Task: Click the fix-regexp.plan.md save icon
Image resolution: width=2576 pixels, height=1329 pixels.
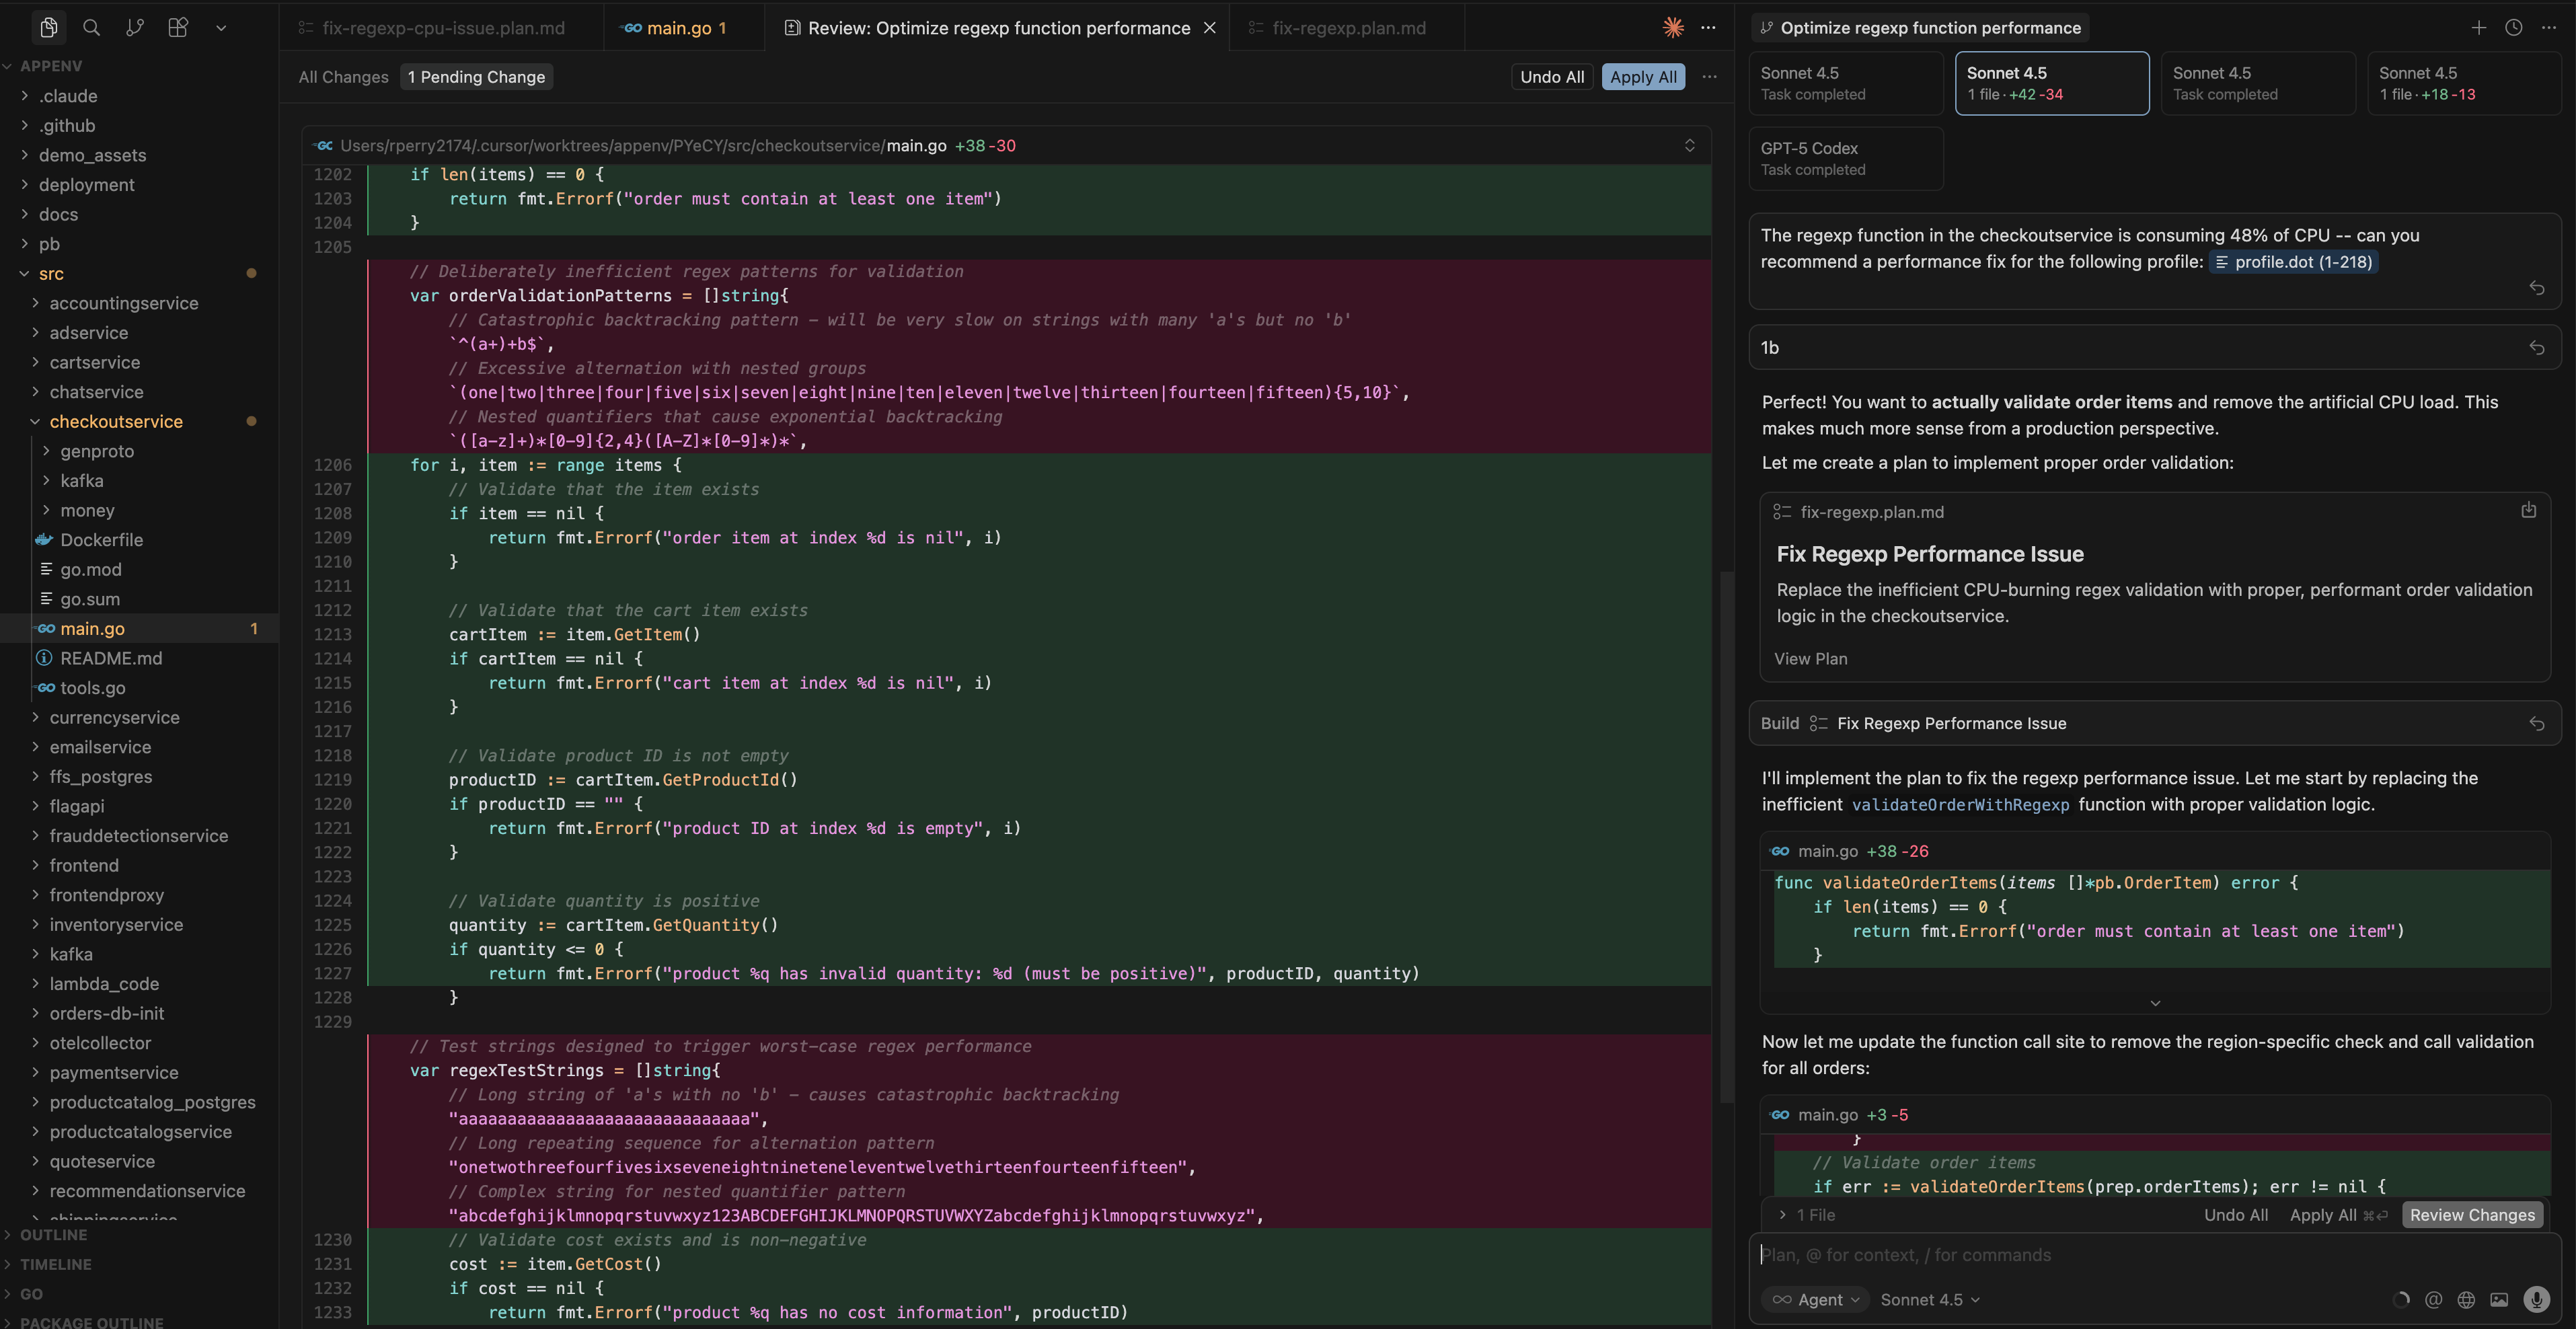Action: pos(2528,511)
